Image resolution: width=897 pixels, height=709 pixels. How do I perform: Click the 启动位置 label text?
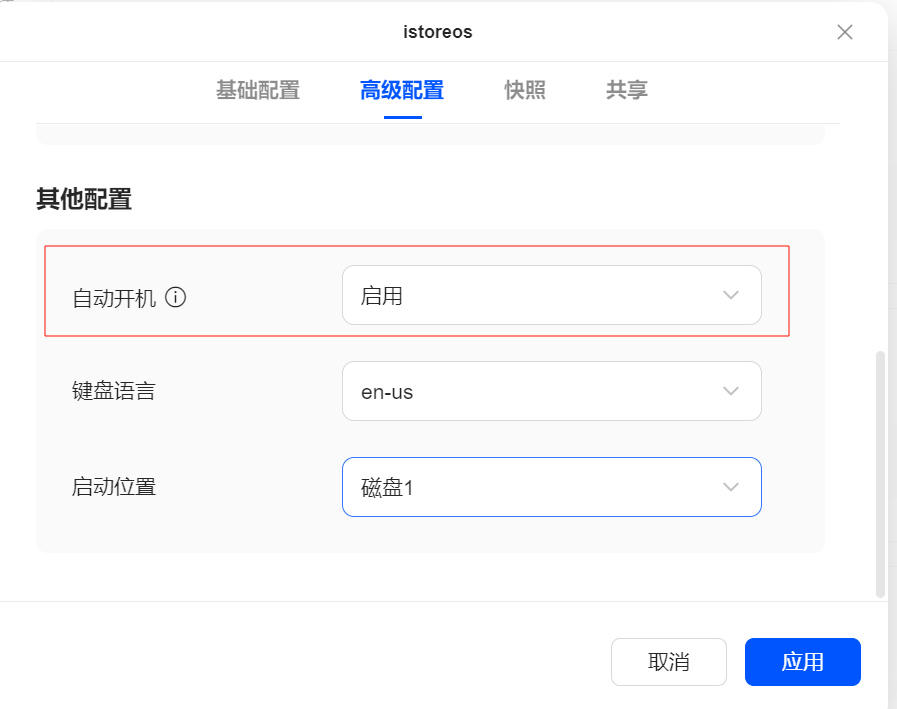pos(114,488)
